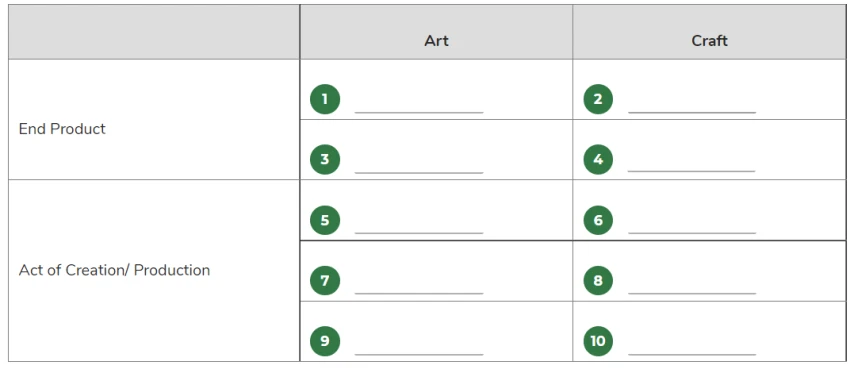
Task: Focus the answer blank next to number 4
Action: tap(692, 171)
